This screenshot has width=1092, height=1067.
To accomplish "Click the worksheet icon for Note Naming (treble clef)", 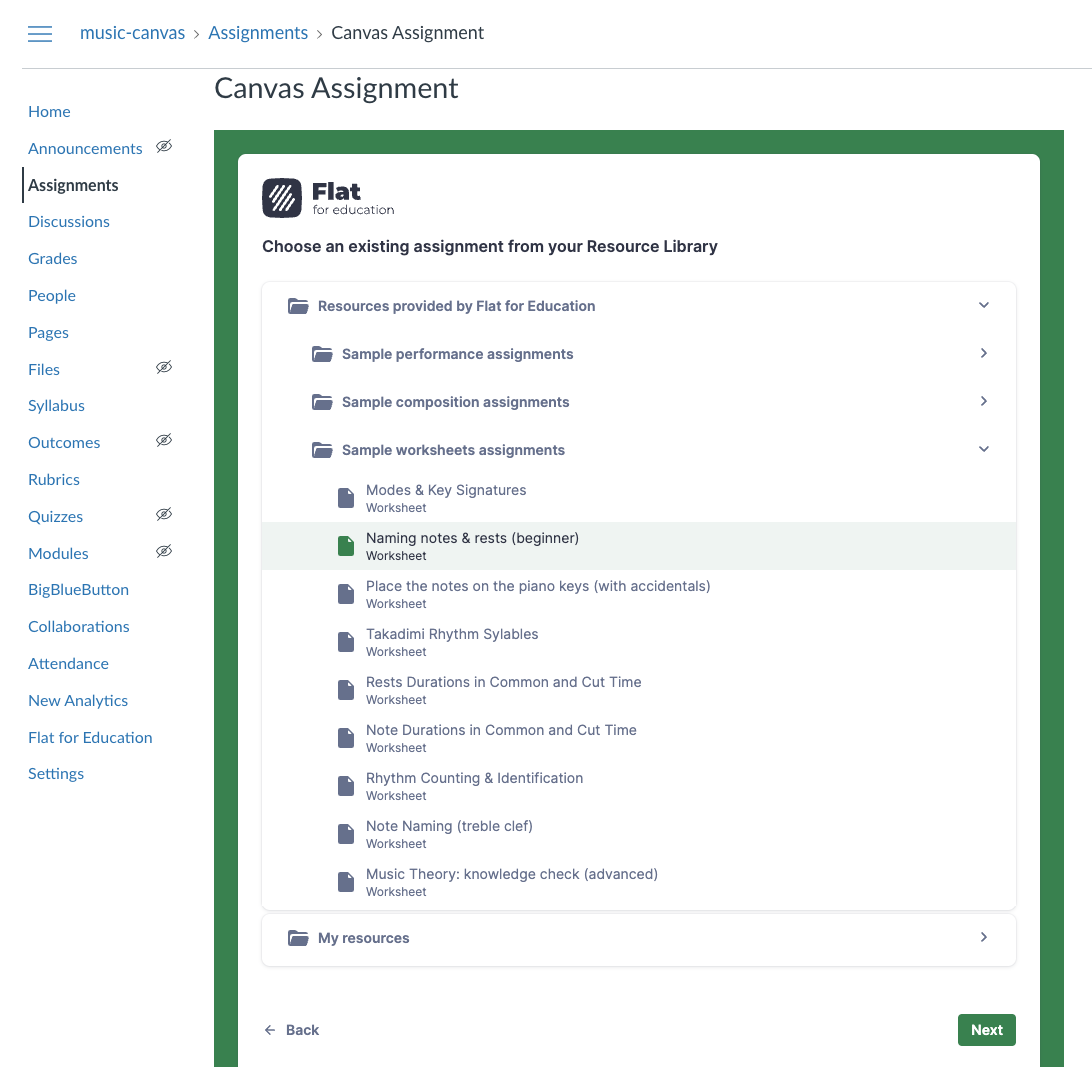I will coord(346,833).
